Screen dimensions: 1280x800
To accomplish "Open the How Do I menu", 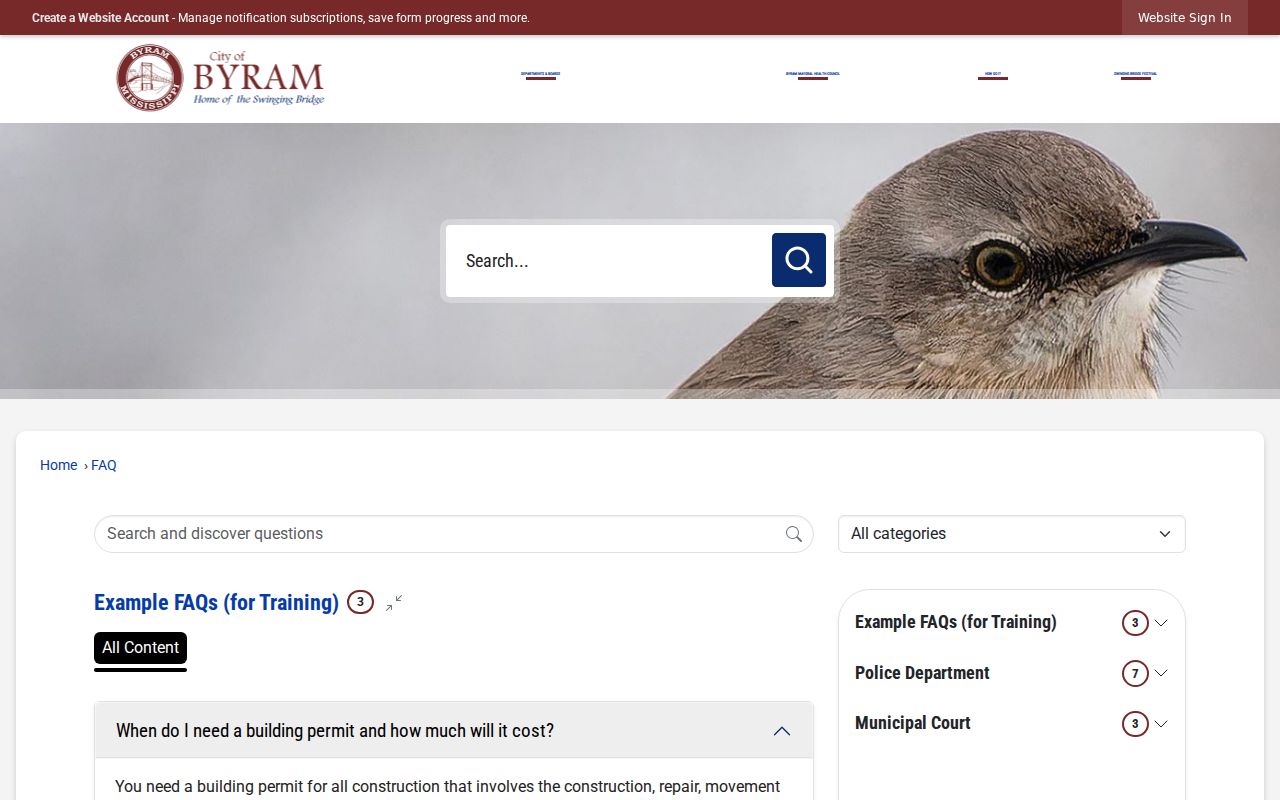I will point(993,74).
